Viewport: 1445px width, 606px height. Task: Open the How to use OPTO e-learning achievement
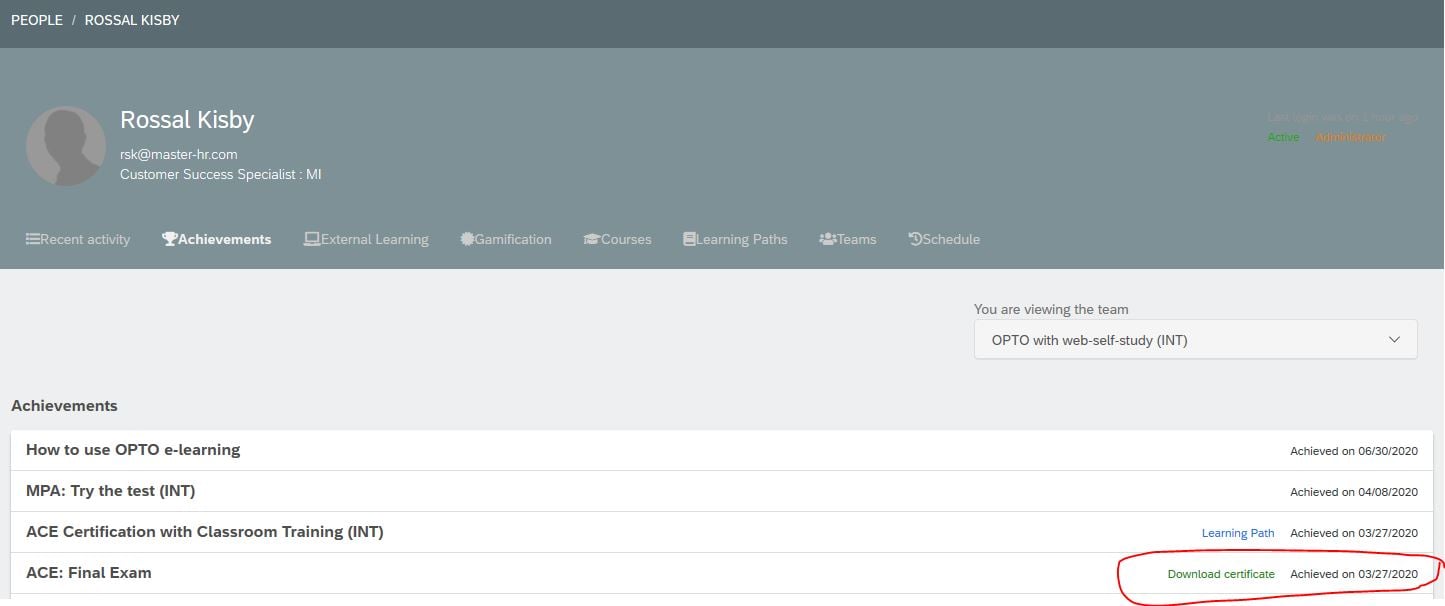(133, 450)
